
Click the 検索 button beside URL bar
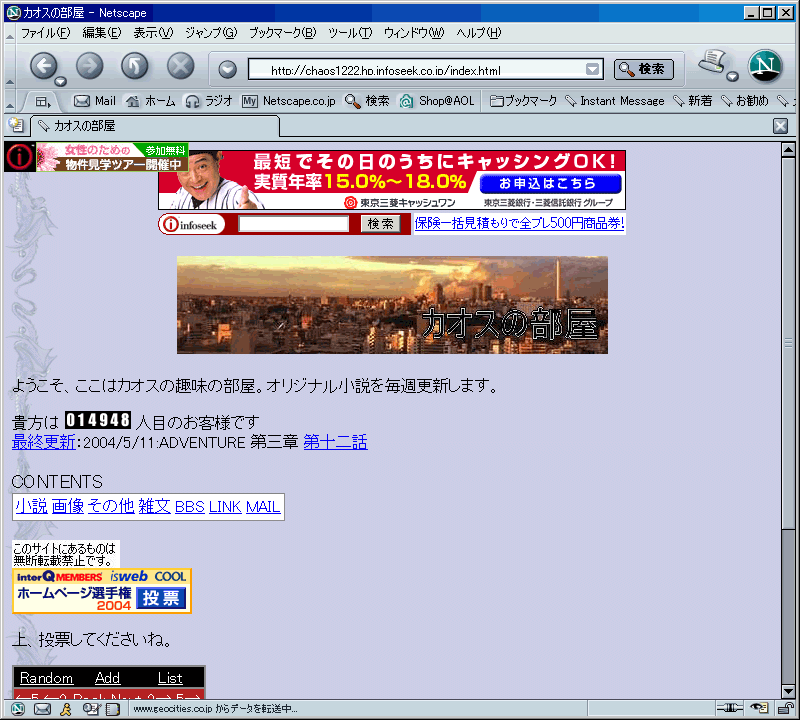point(644,69)
